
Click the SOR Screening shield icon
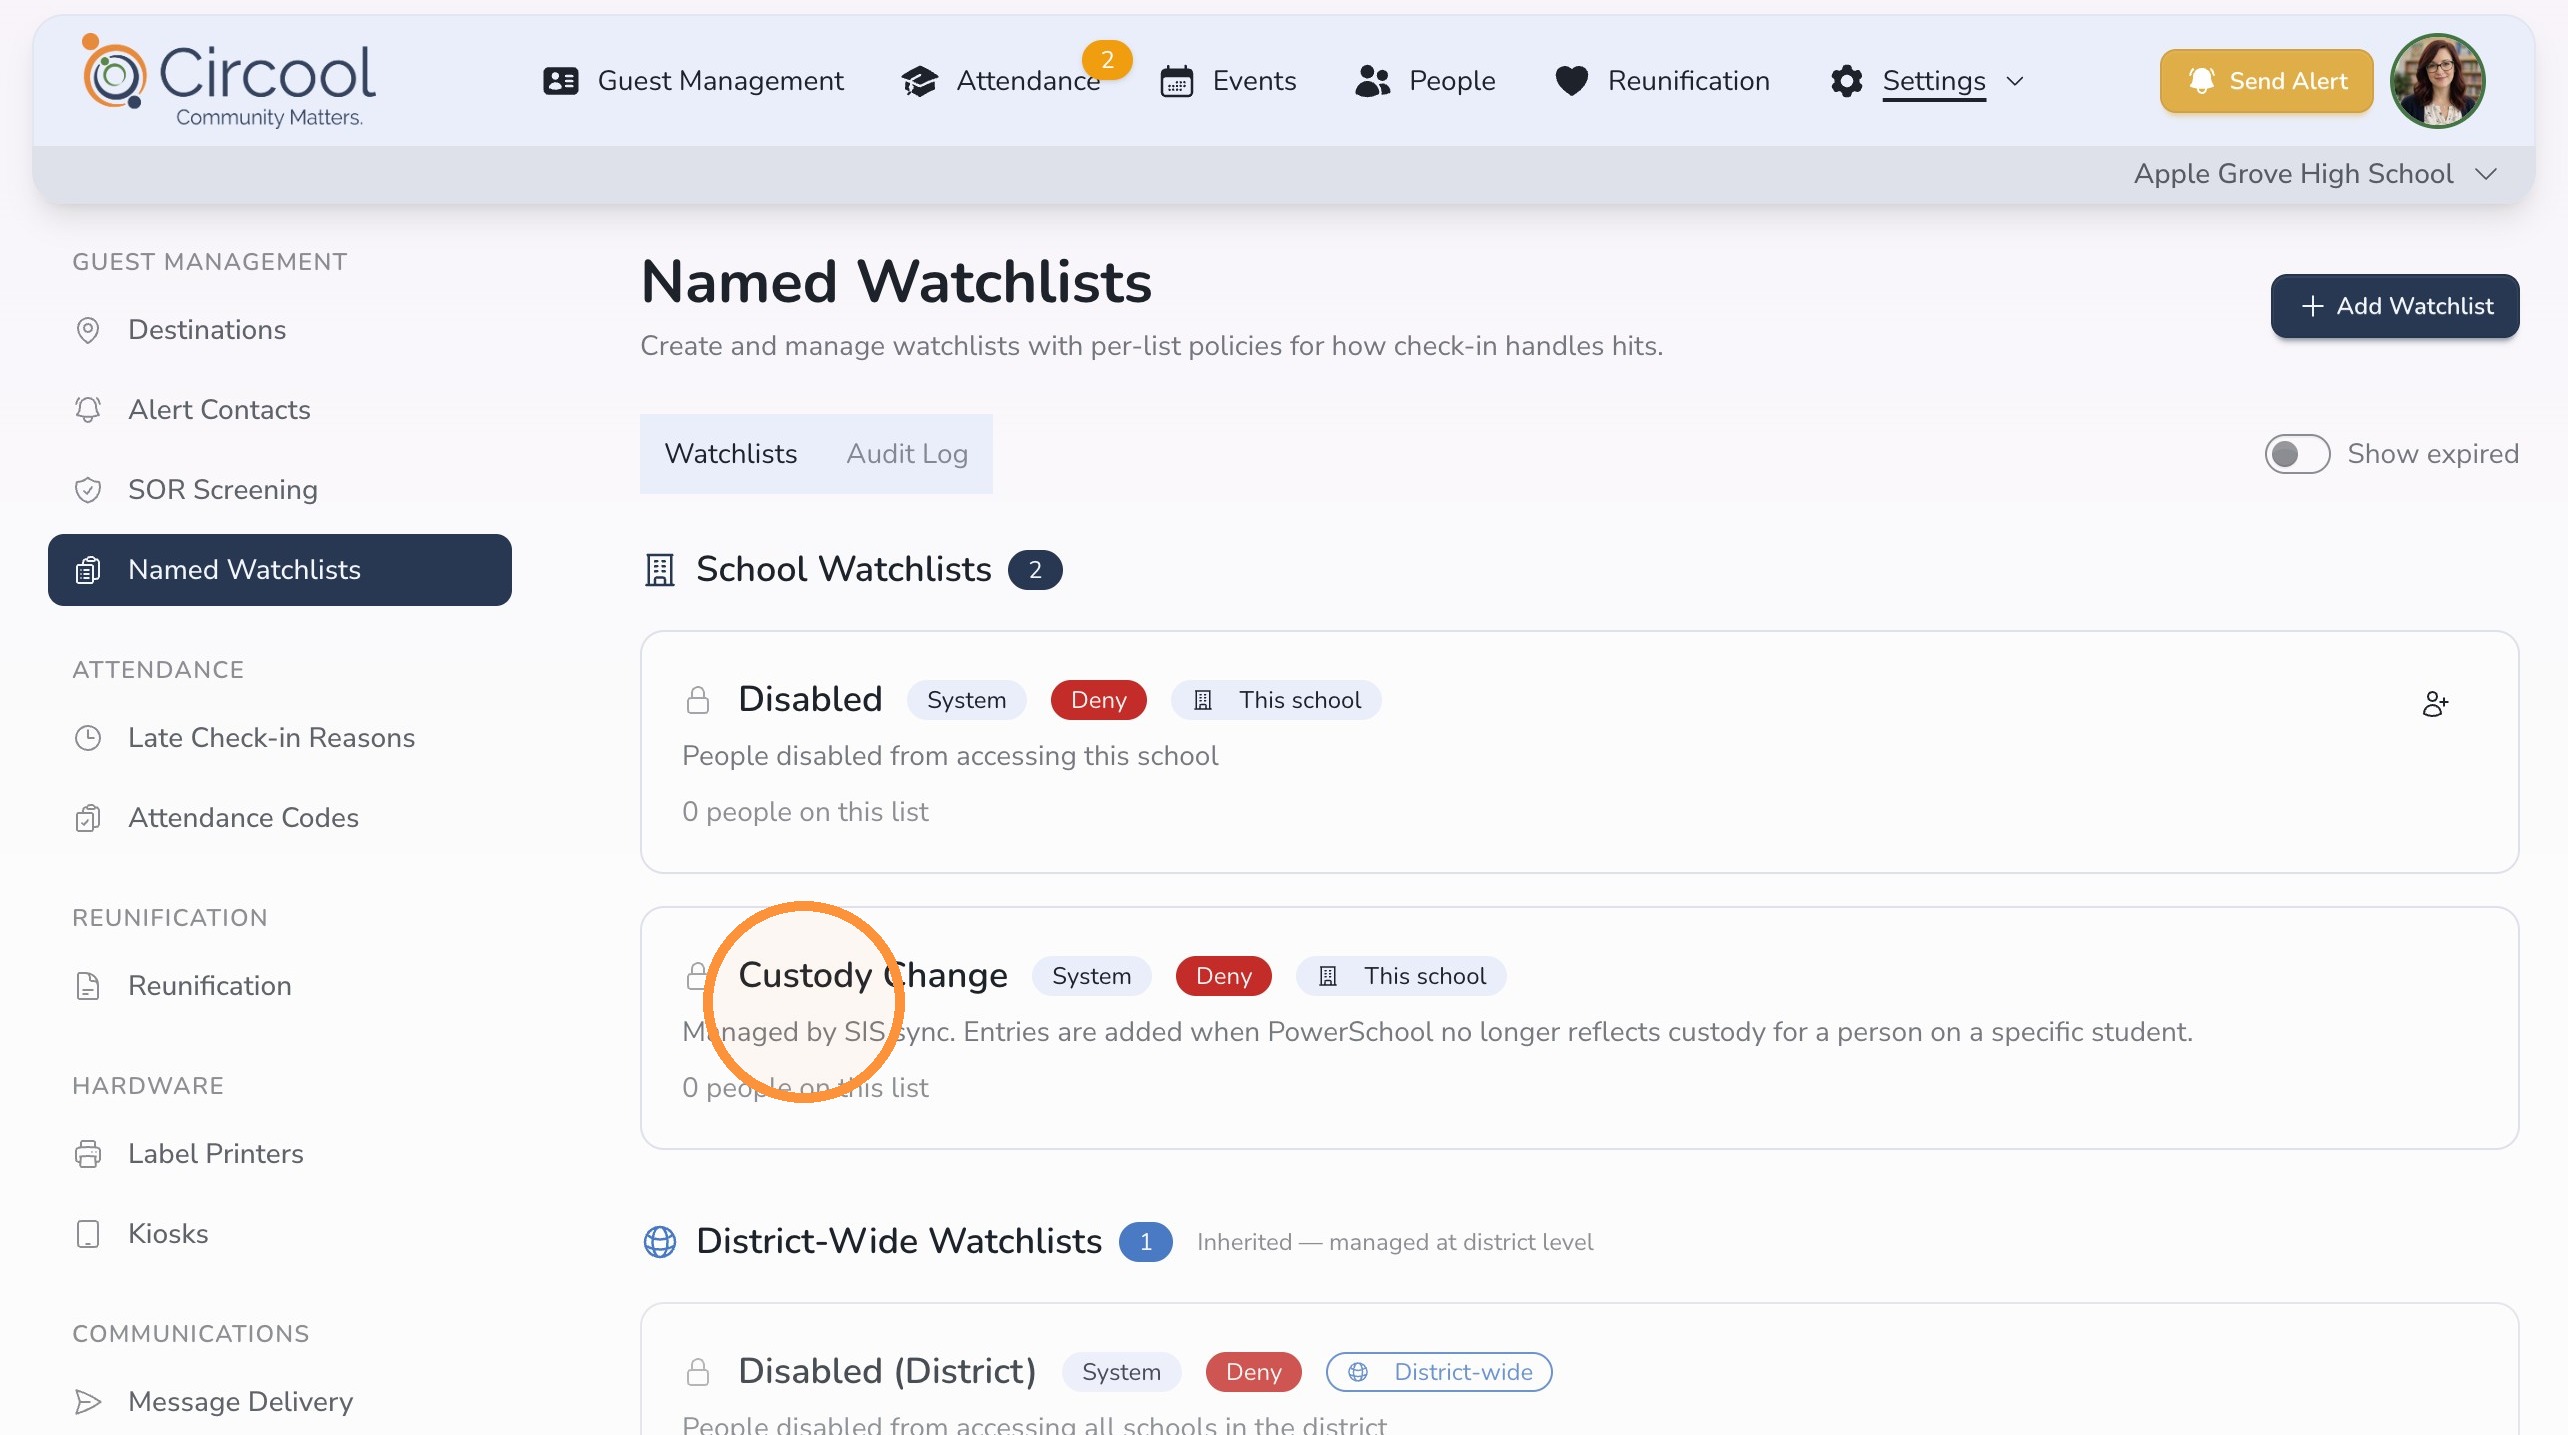[x=88, y=490]
